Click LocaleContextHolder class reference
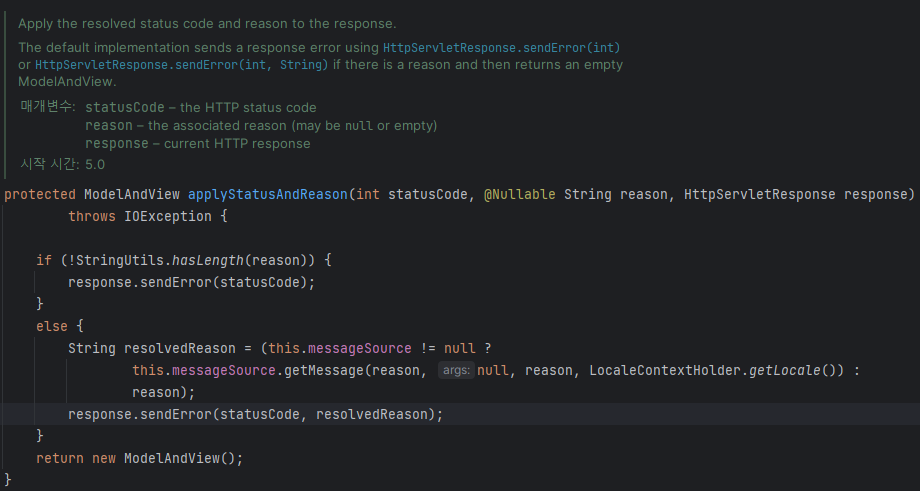Viewport: 920px width, 491px height. coord(667,371)
